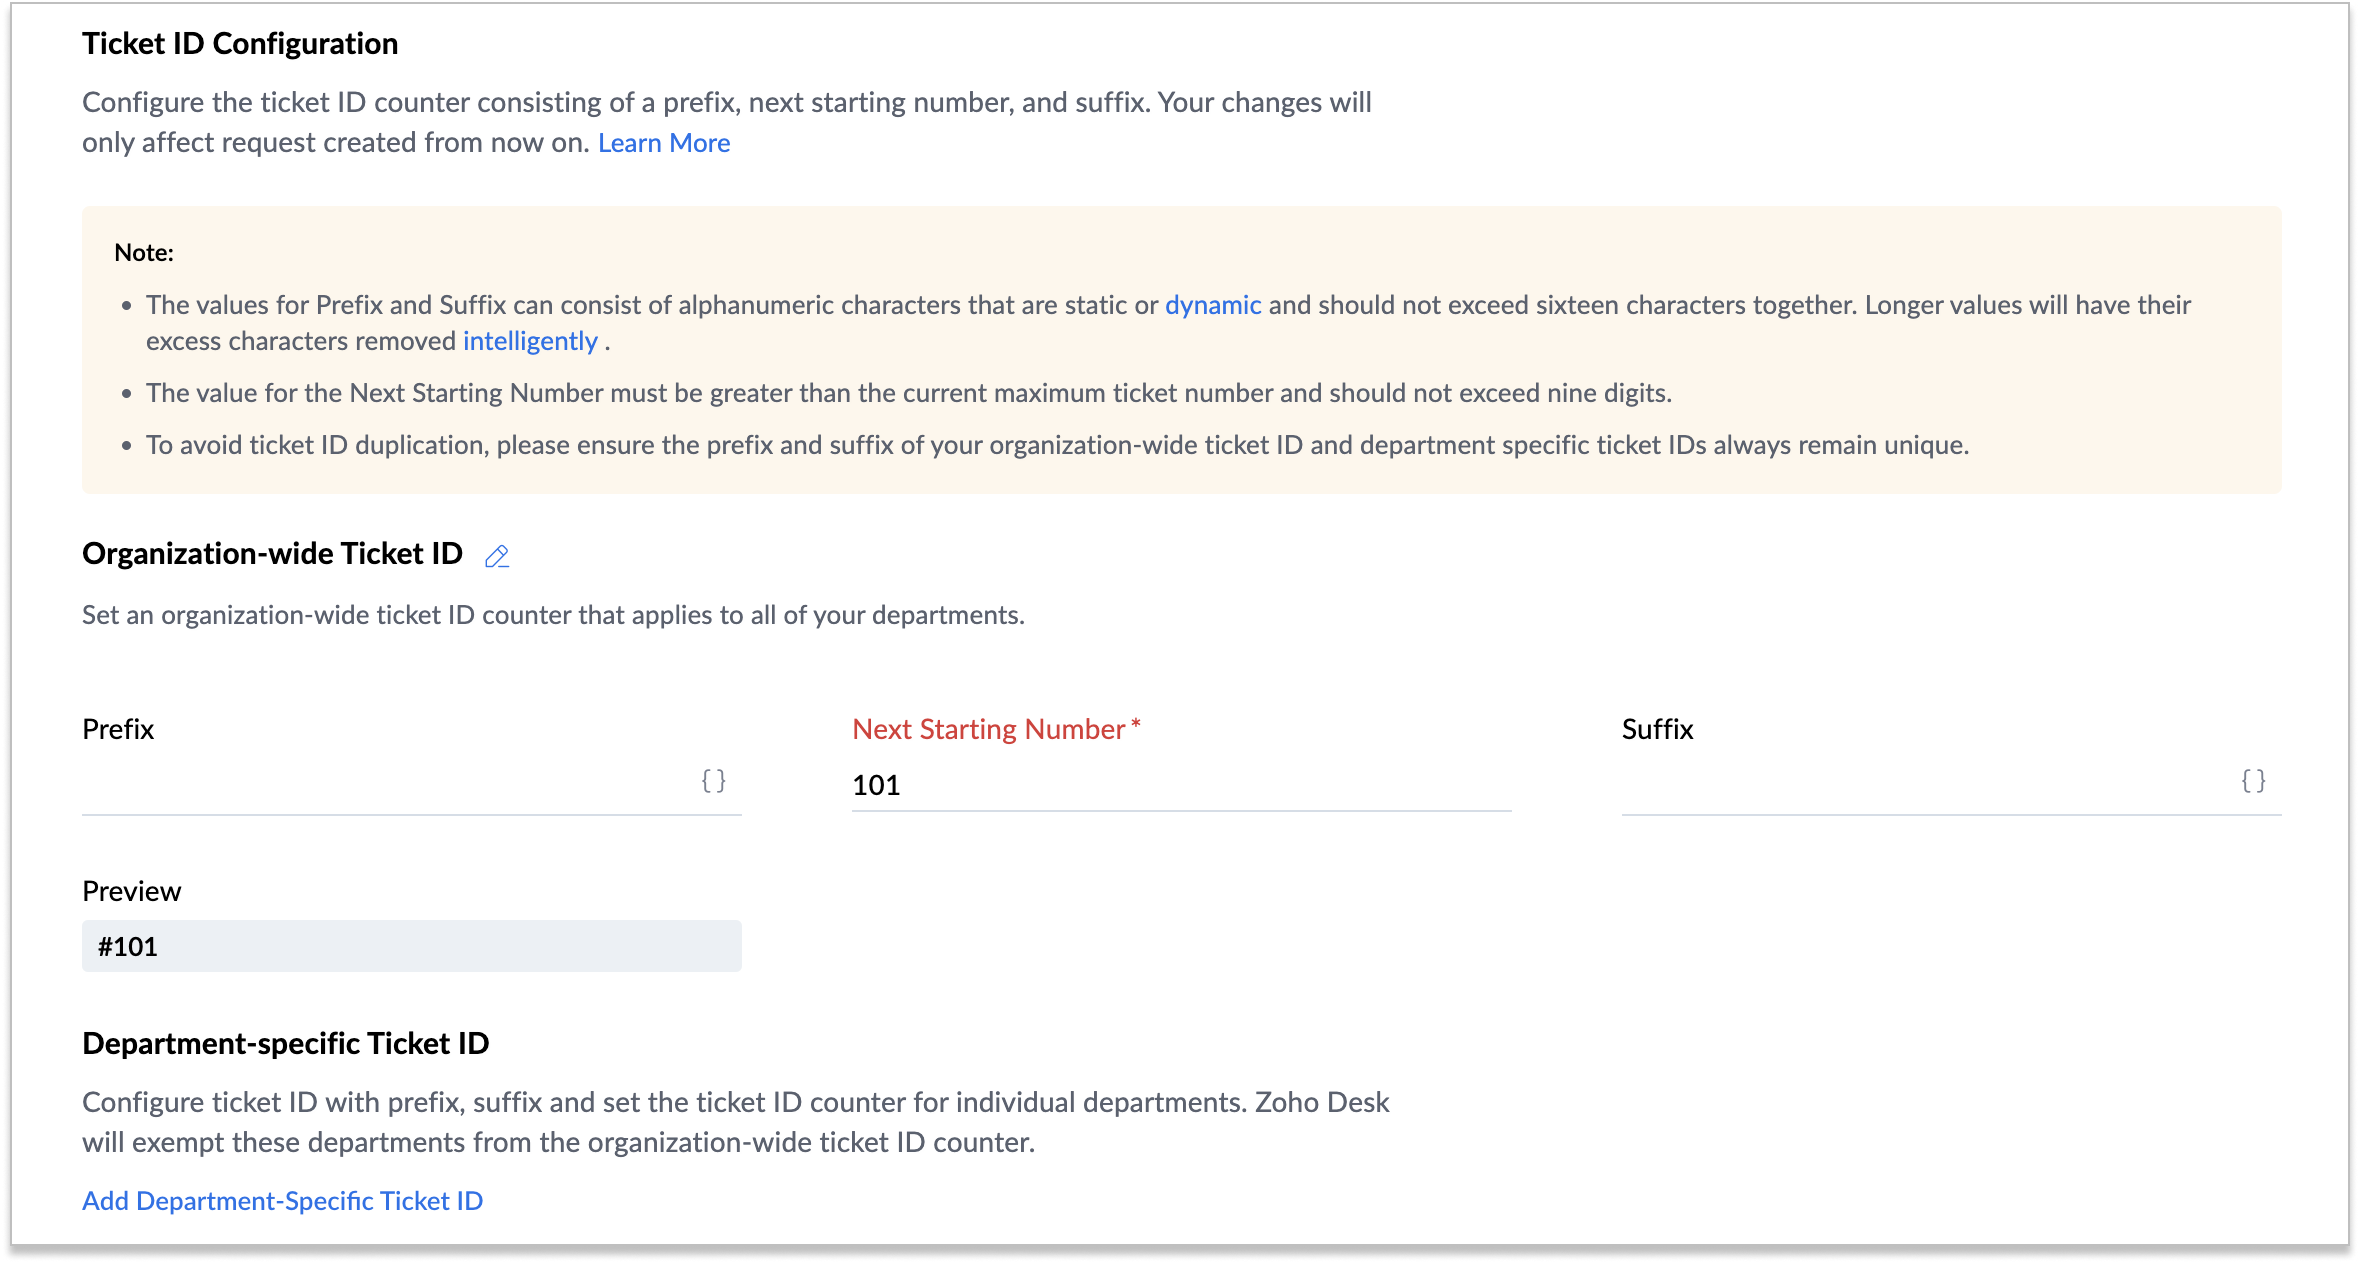
Task: Focus the Prefix input field
Action: (x=385, y=785)
